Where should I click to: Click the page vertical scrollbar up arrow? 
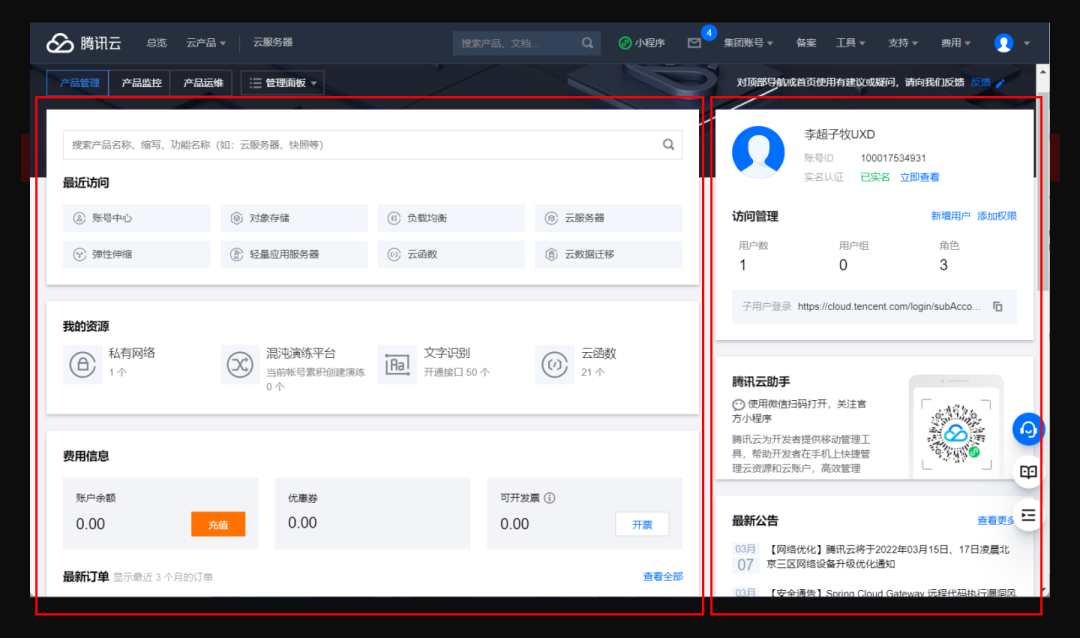tap(1043, 72)
